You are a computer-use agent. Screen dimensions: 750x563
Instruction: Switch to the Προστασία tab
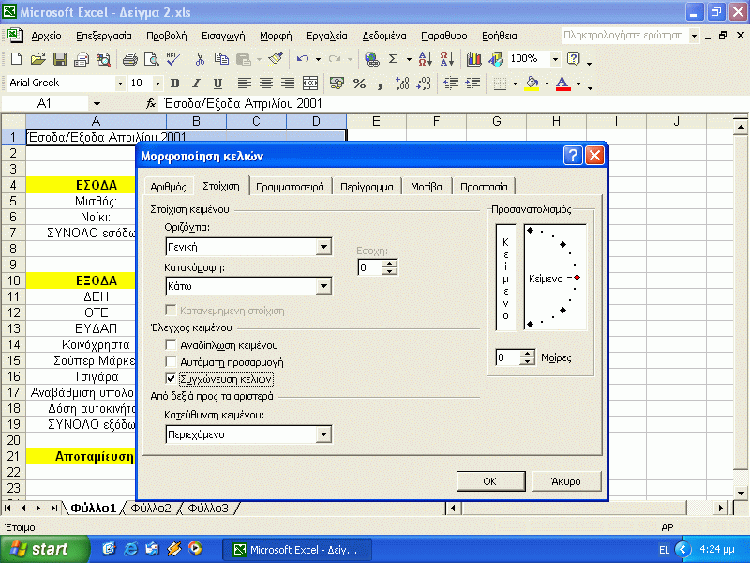(x=484, y=187)
